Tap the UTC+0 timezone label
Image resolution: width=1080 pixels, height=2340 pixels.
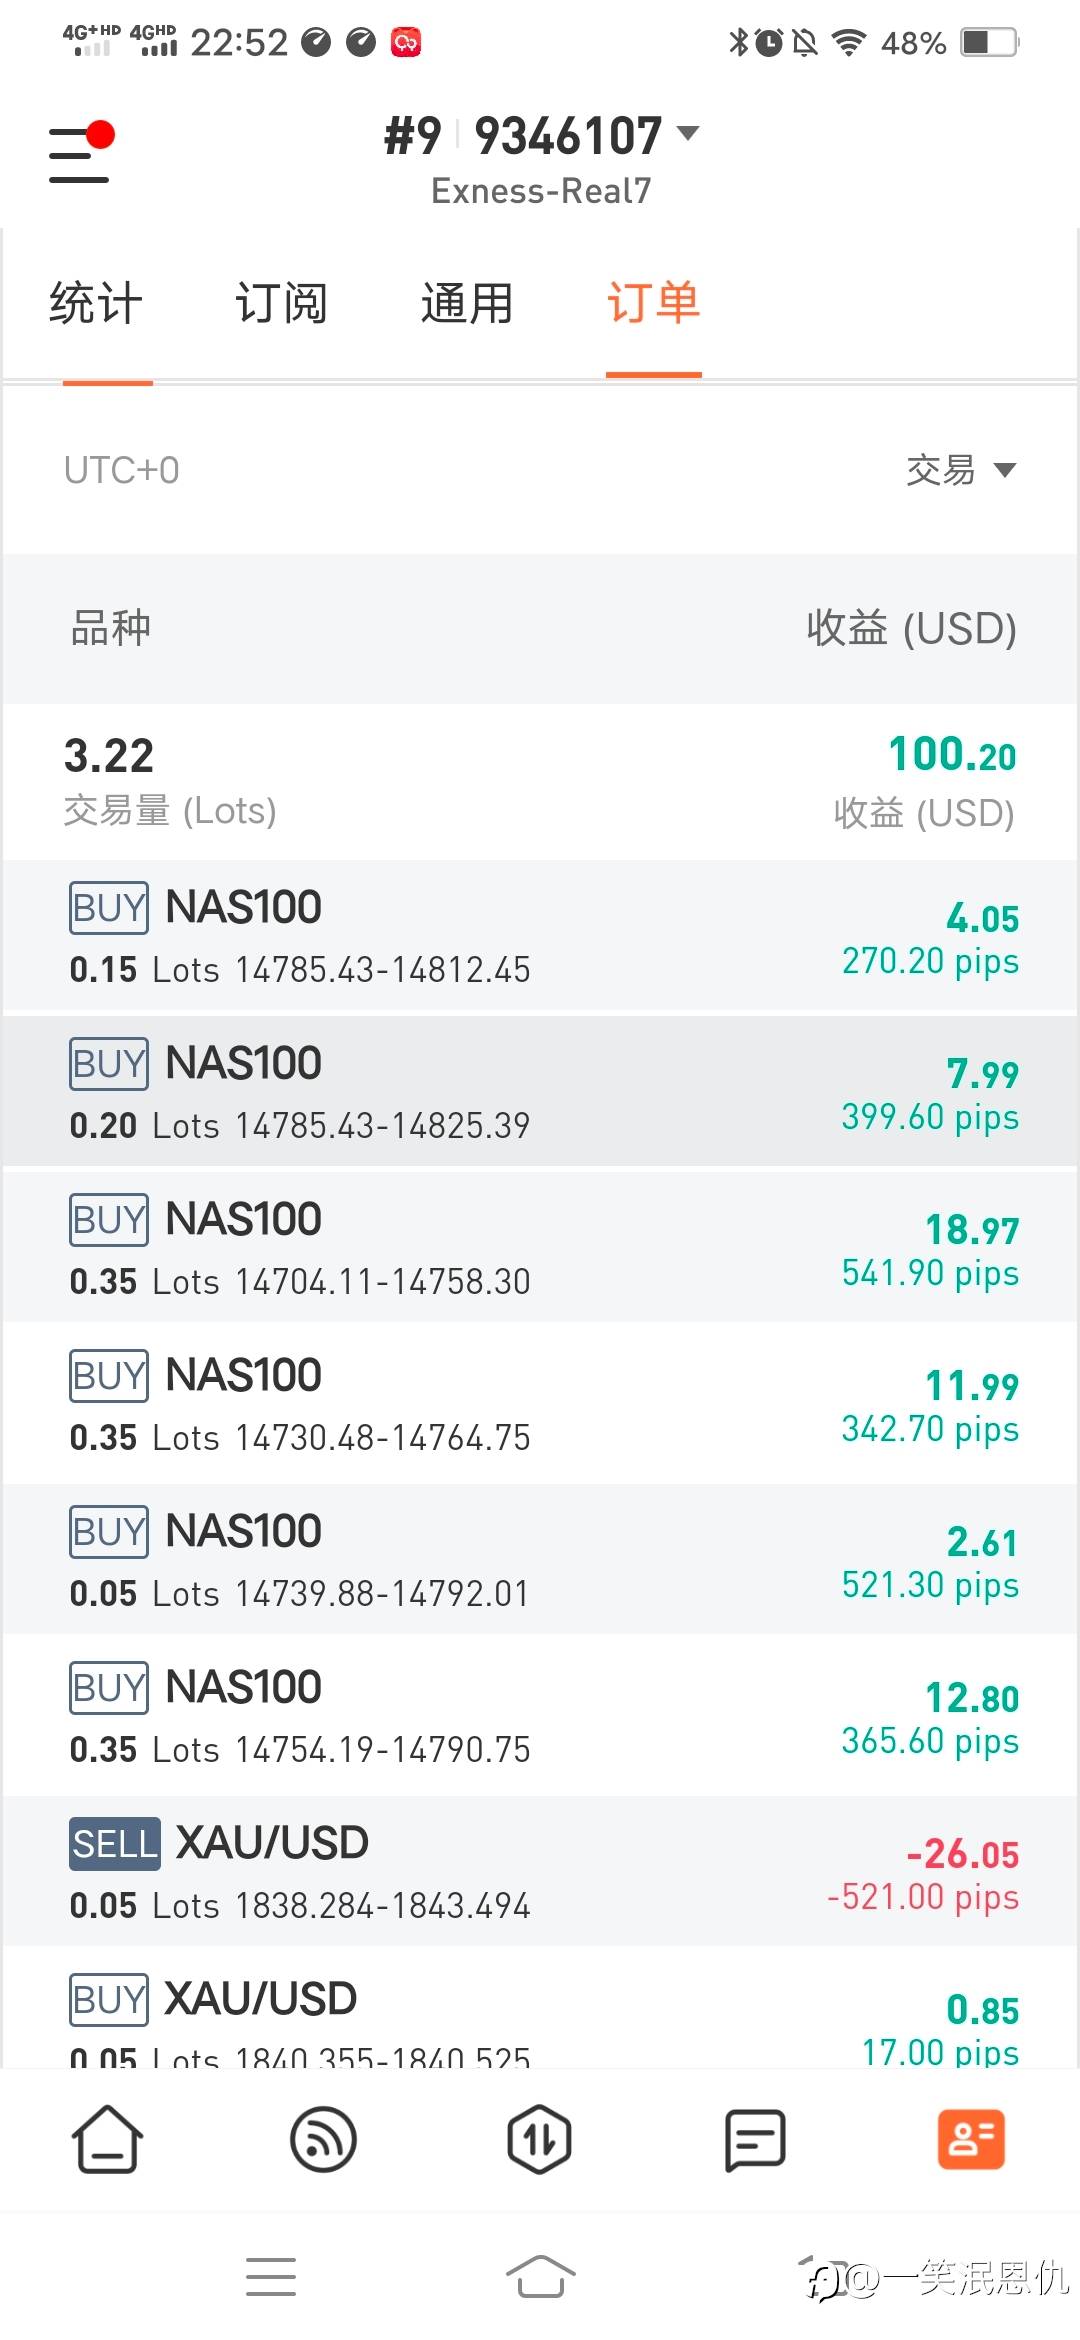point(122,470)
